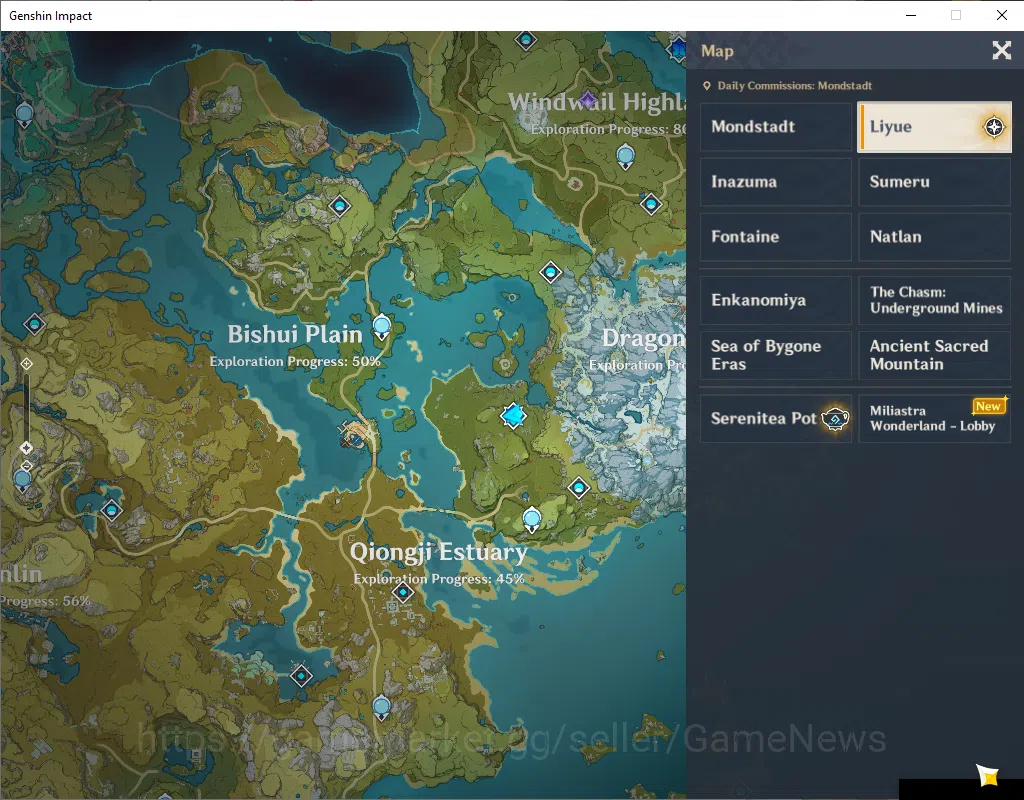Select teleport waypoint southwest of Qiongji Estuary

301,676
